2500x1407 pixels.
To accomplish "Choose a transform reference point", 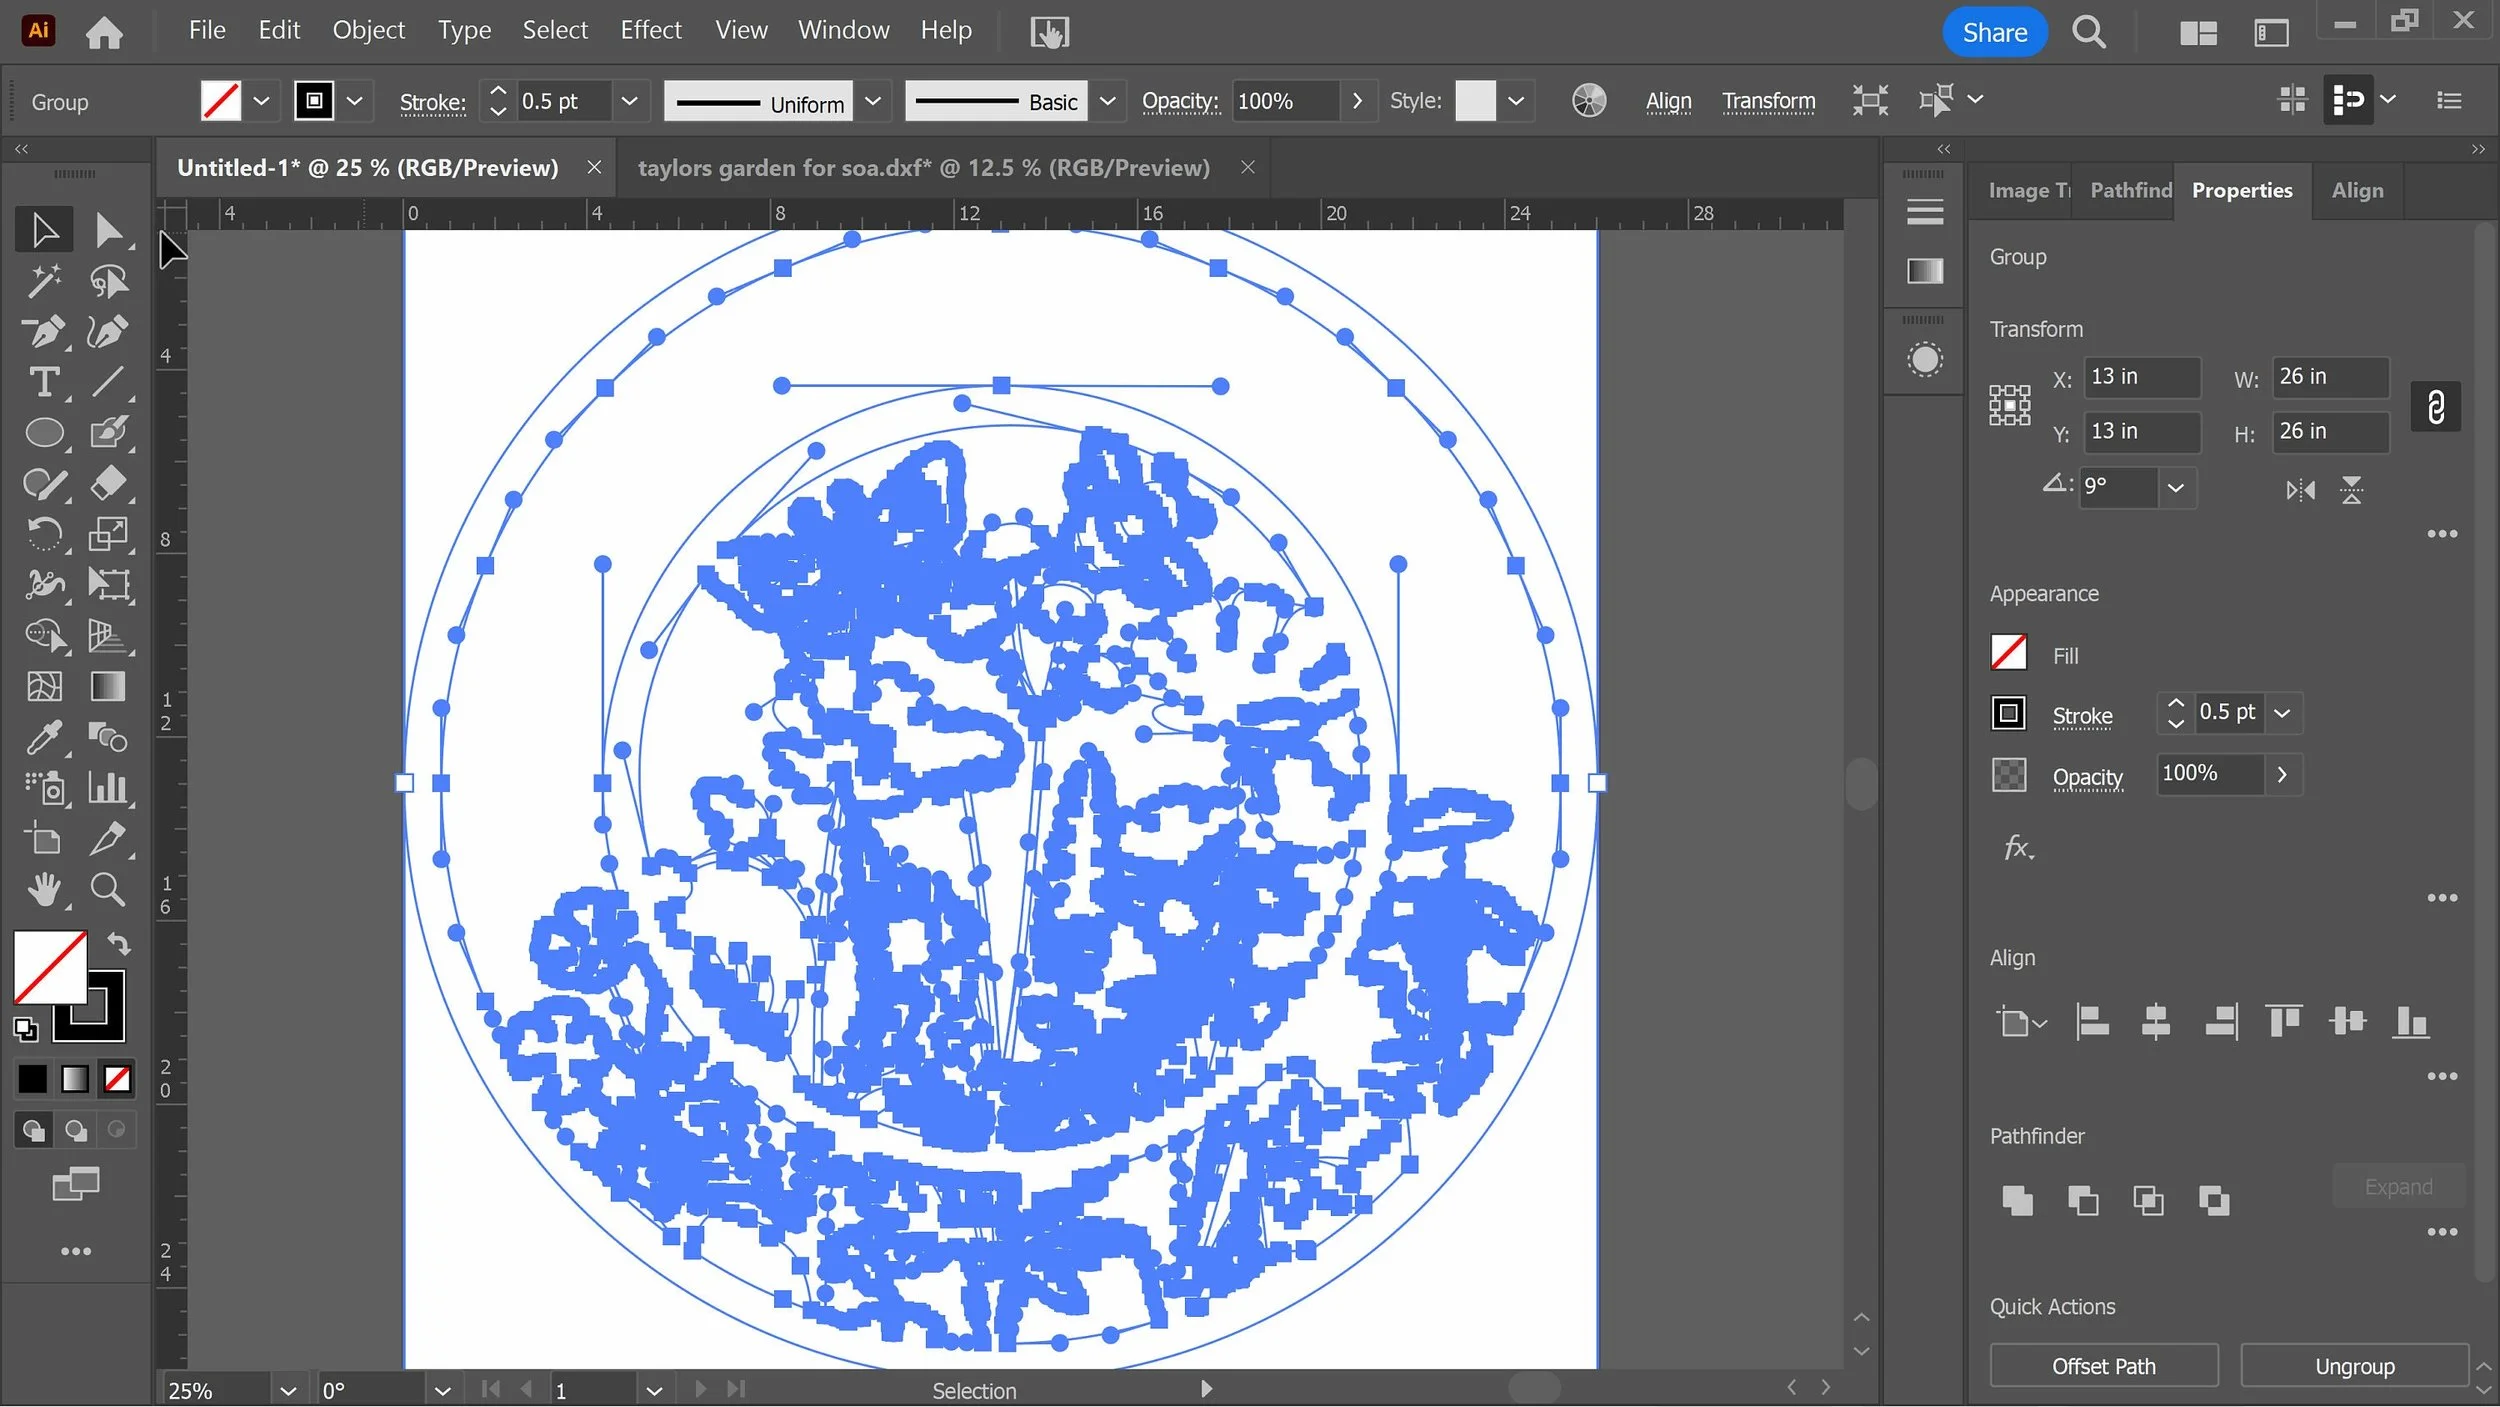I will [2009, 406].
